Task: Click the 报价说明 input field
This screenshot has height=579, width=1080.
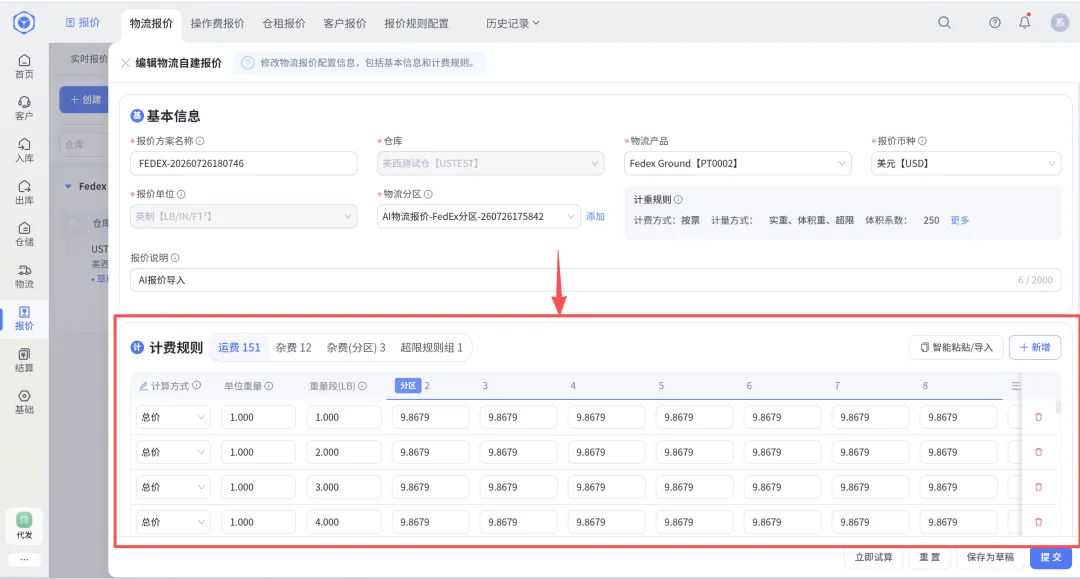Action: (595, 280)
